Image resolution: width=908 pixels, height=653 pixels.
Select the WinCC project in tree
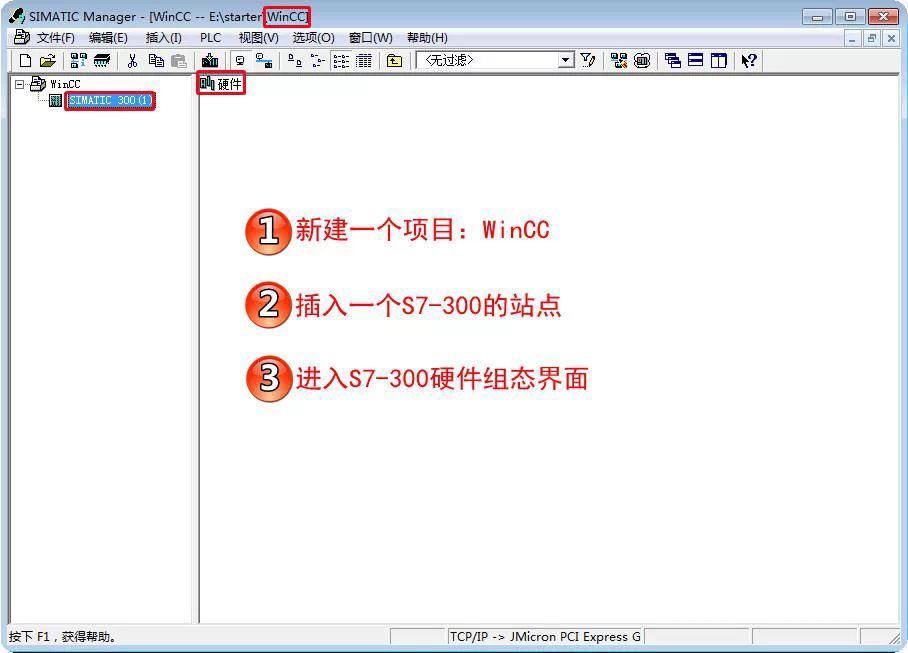65,85
